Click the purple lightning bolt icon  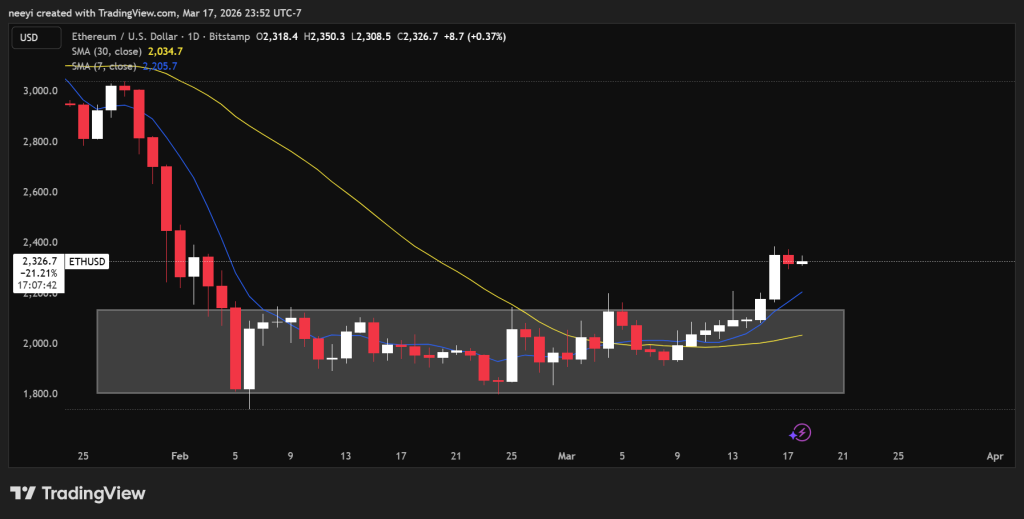[x=800, y=432]
